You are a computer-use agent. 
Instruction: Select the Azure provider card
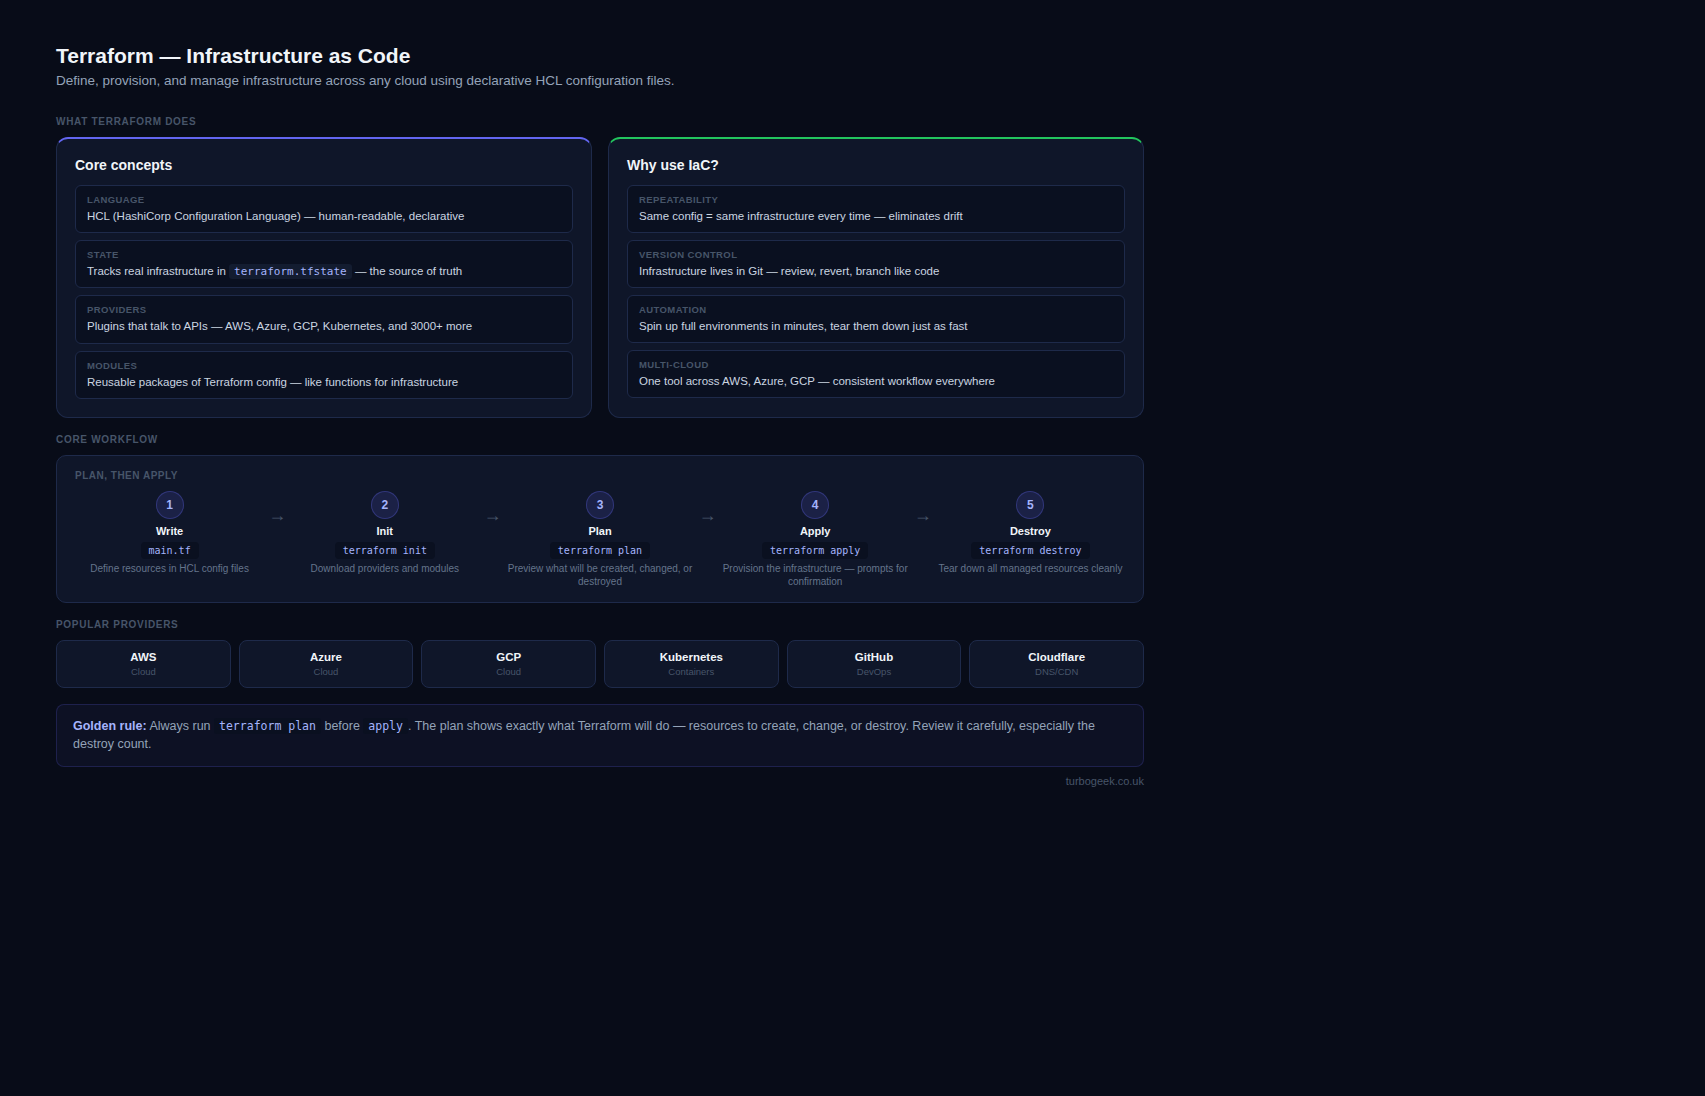[x=326, y=664]
